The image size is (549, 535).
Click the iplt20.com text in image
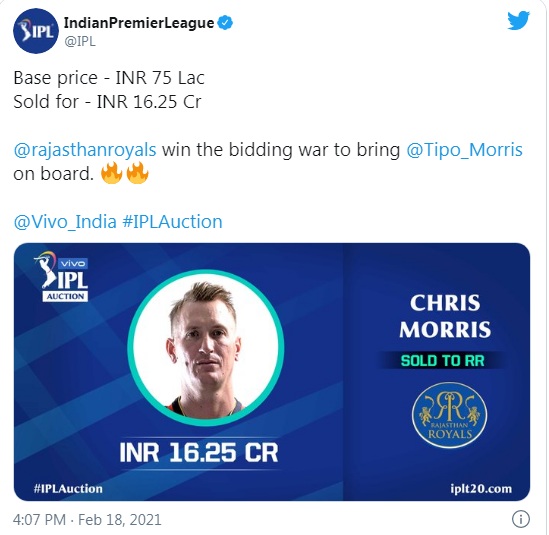pyautogui.click(x=481, y=488)
